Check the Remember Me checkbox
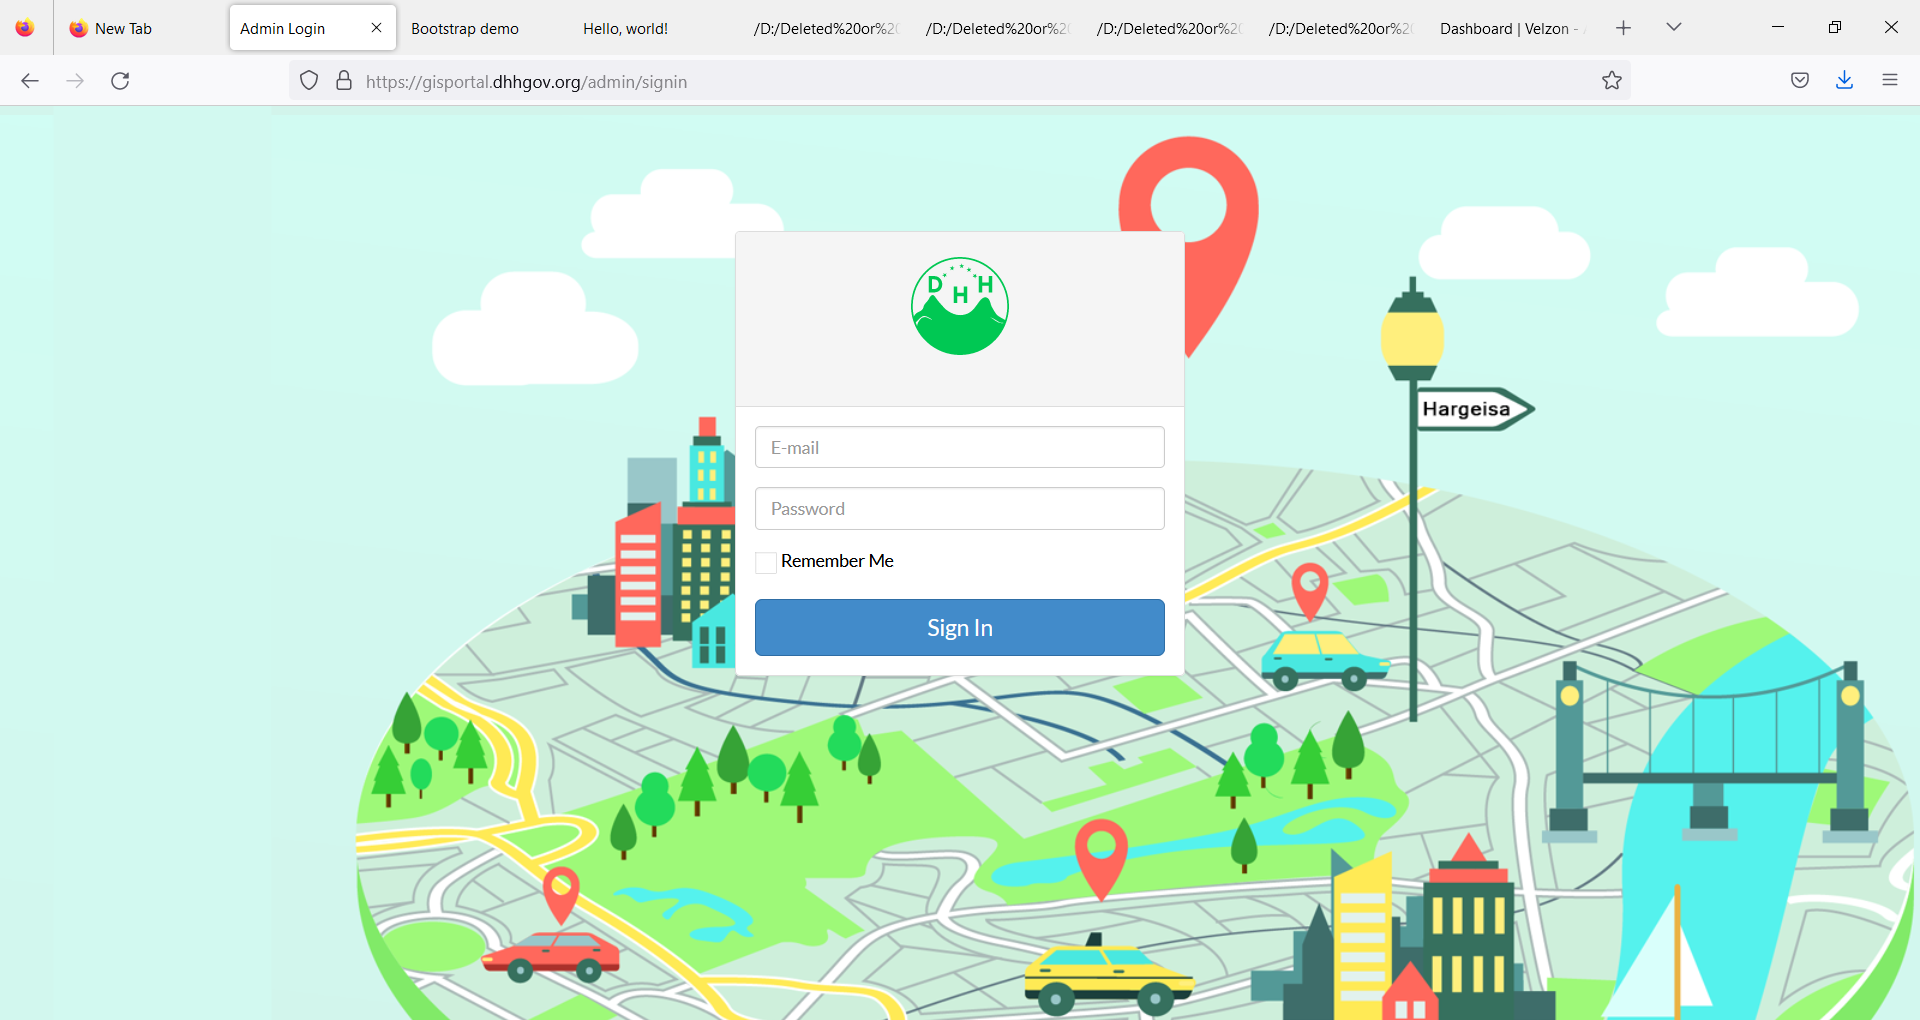1920x1020 pixels. click(x=766, y=562)
